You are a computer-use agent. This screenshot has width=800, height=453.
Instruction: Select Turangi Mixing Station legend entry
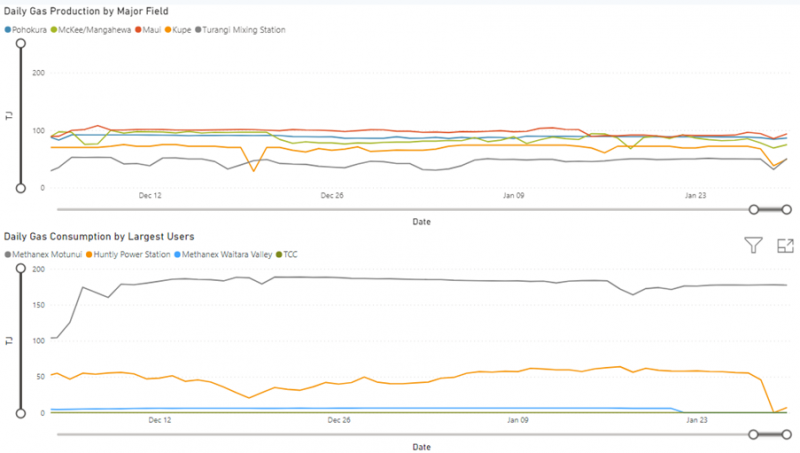[x=244, y=30]
